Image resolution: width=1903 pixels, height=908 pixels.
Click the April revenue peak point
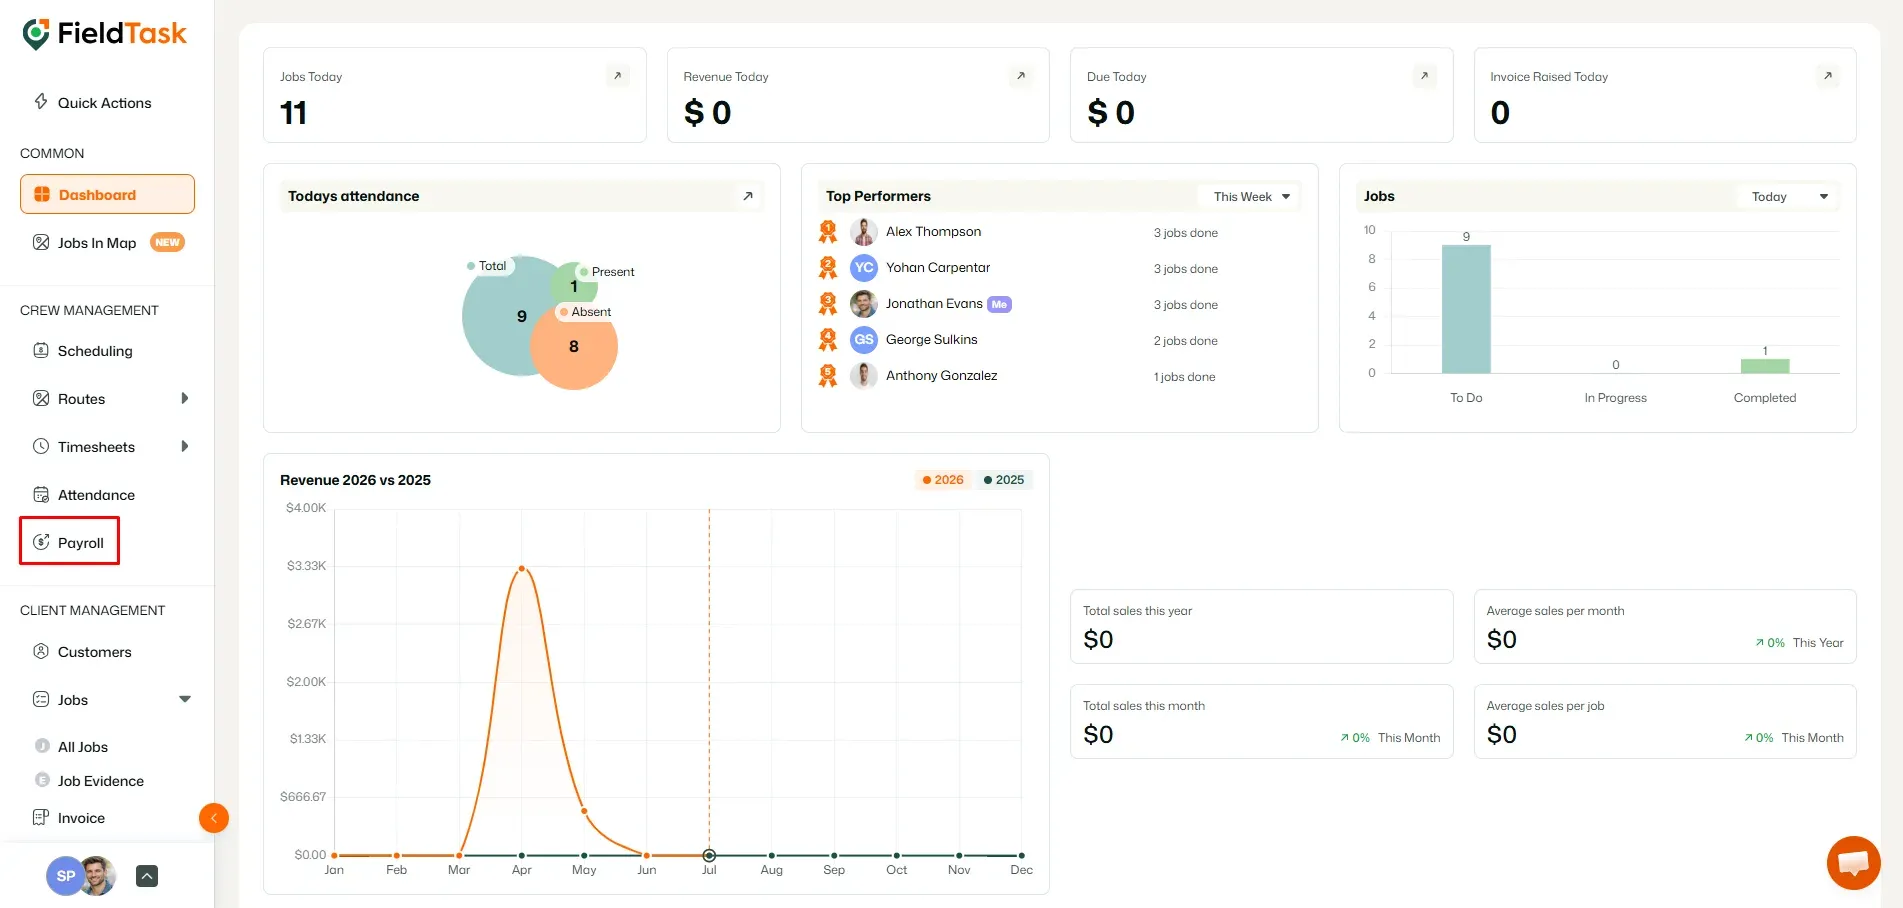(522, 569)
